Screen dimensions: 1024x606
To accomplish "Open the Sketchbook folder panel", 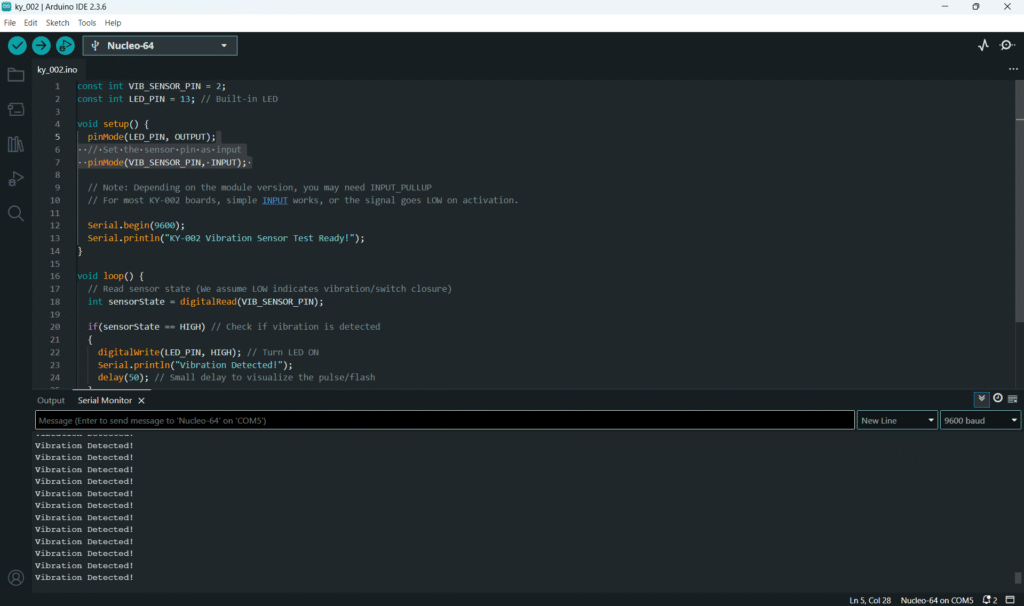I will tap(16, 75).
